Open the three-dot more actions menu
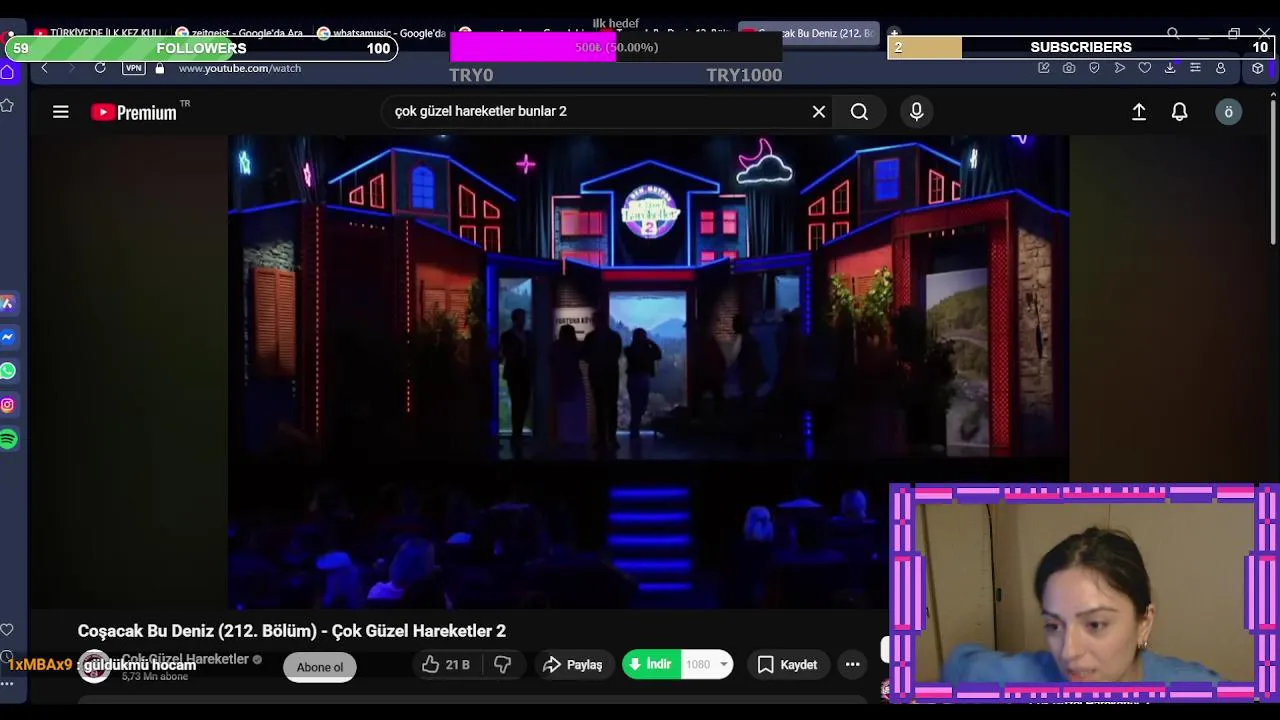The height and width of the screenshot is (720, 1280). pos(852,665)
